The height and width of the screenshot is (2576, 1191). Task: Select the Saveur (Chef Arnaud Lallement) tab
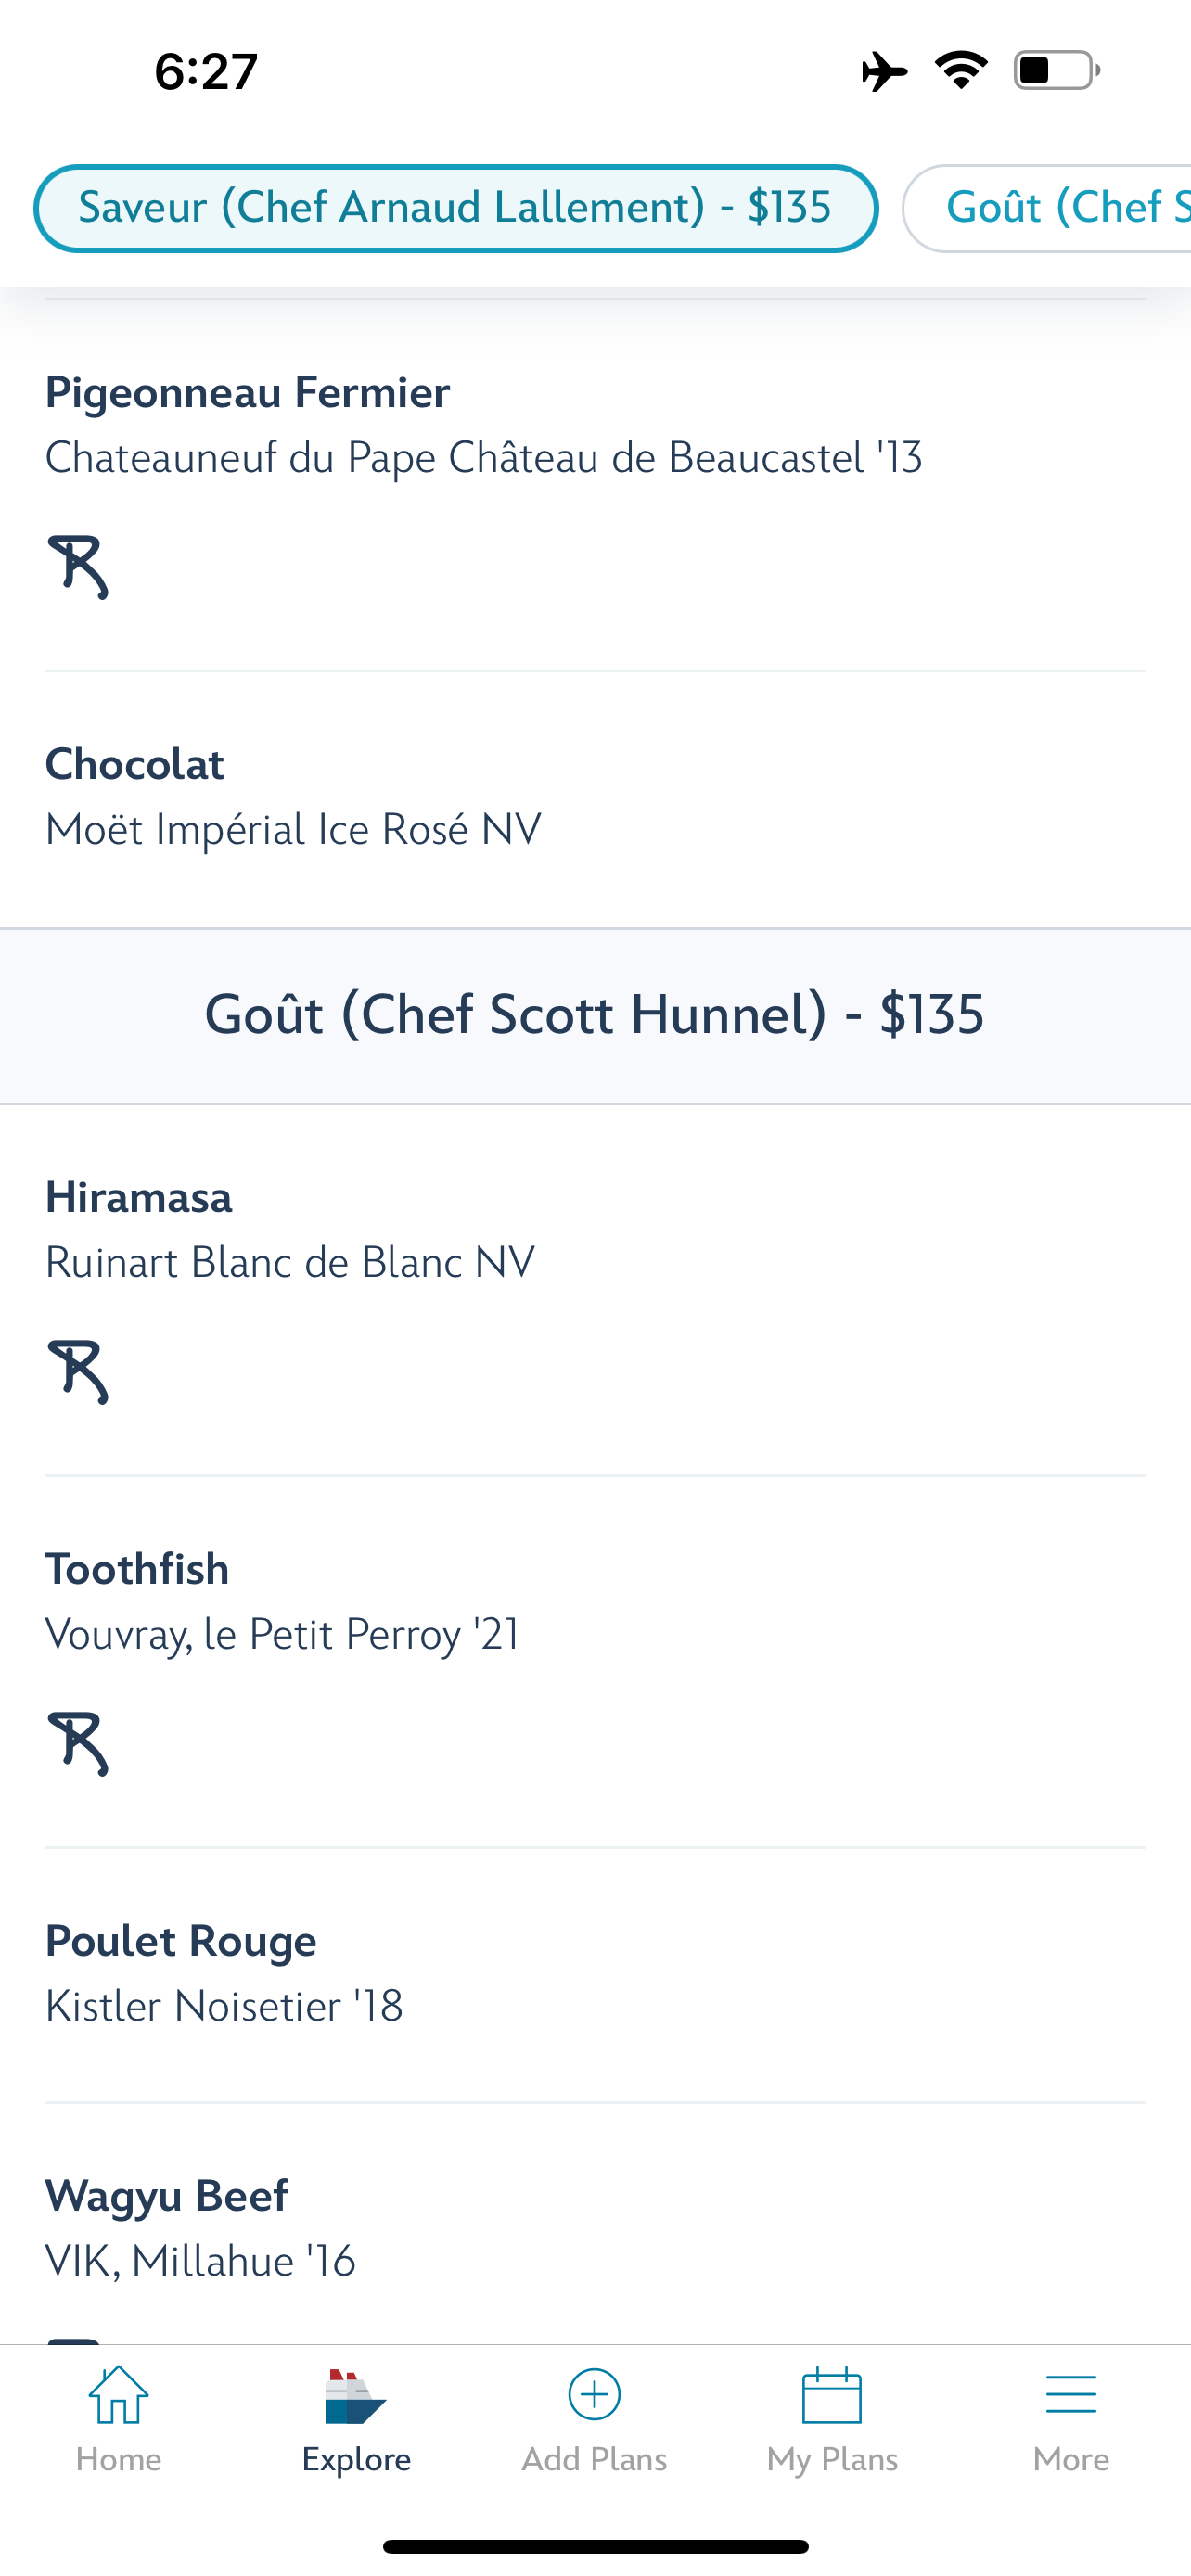(456, 208)
